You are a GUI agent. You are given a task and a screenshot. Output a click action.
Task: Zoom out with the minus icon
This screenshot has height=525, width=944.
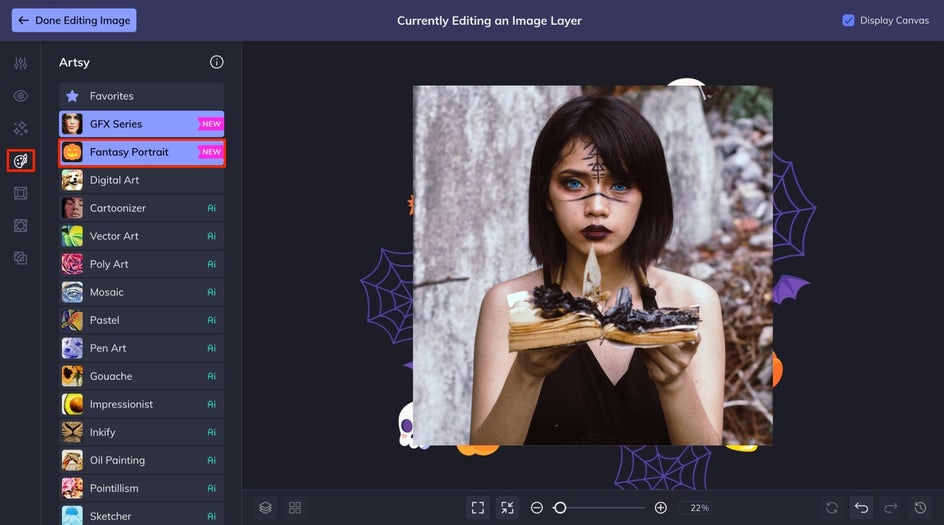tap(537, 508)
